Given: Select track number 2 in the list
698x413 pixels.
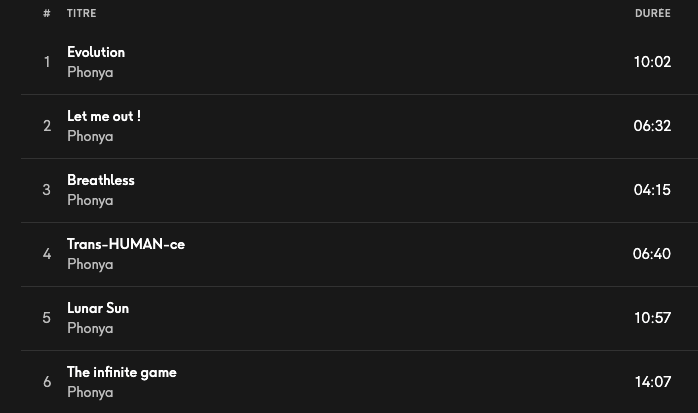Looking at the screenshot, I should point(47,126).
